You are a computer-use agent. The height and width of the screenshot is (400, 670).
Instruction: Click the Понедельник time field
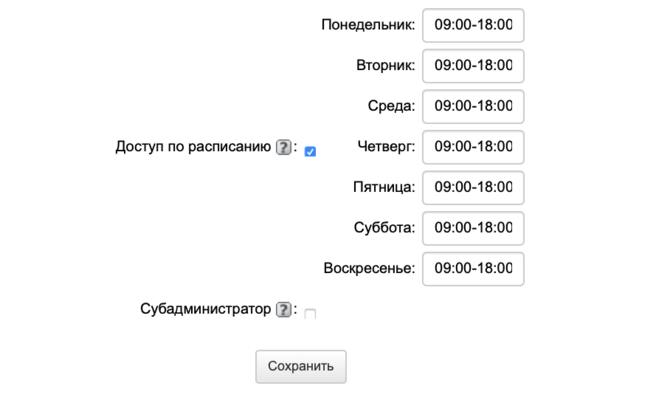pos(473,25)
